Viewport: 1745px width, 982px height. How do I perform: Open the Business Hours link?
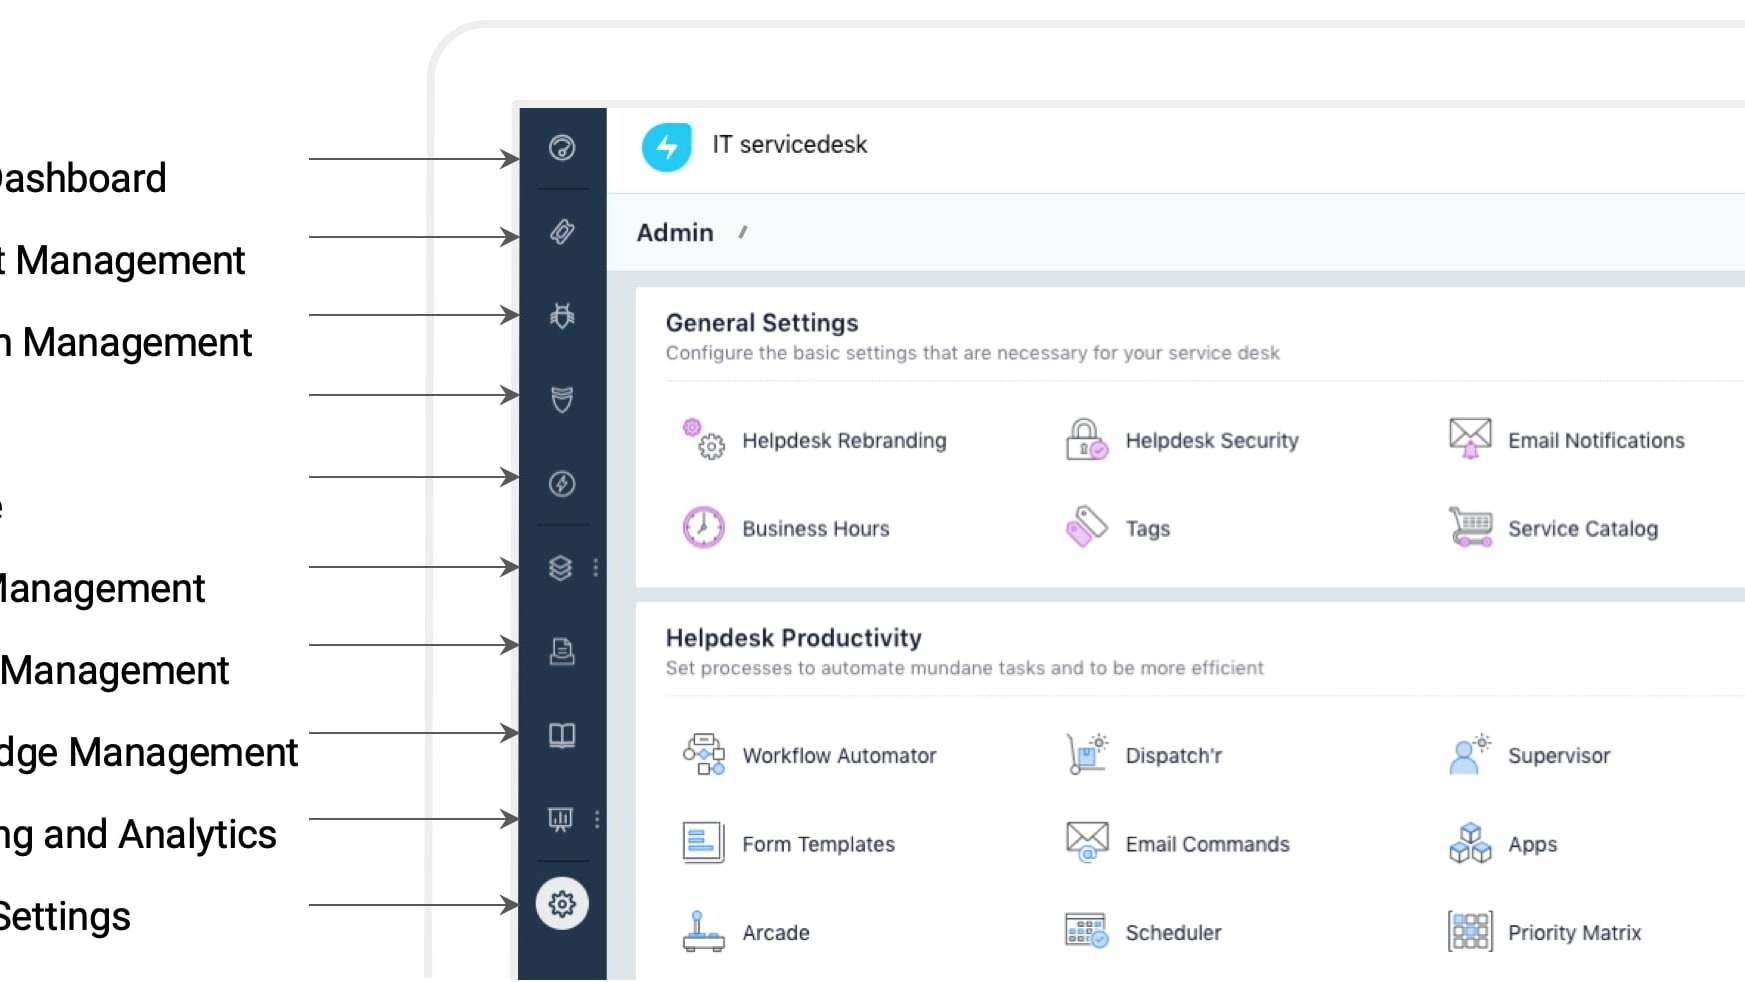click(x=816, y=529)
